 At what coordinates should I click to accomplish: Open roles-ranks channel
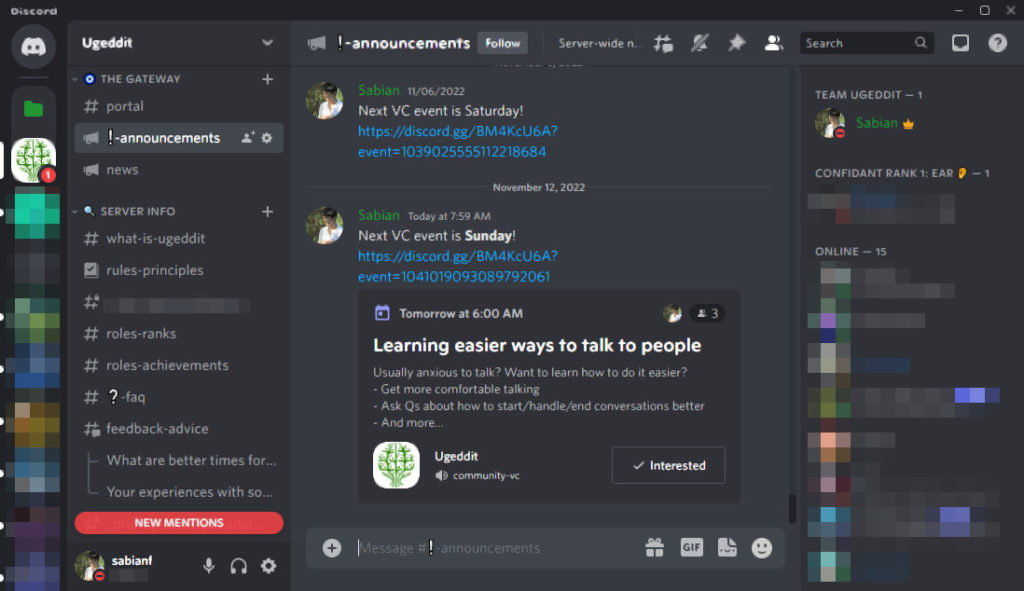point(178,334)
